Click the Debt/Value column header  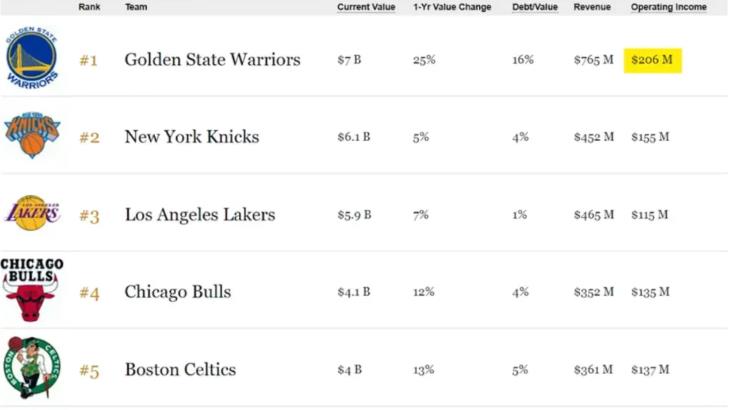(535, 8)
